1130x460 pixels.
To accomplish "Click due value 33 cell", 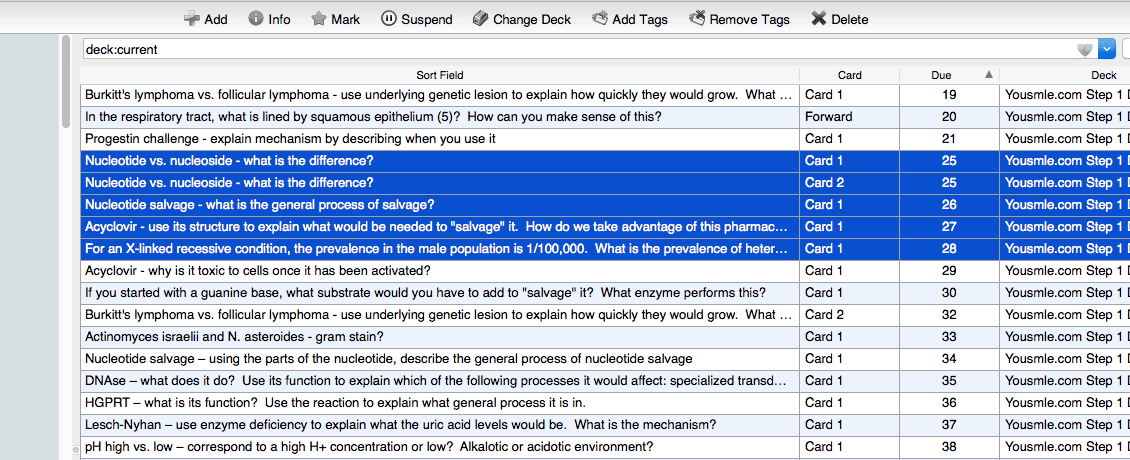I will click(x=949, y=337).
